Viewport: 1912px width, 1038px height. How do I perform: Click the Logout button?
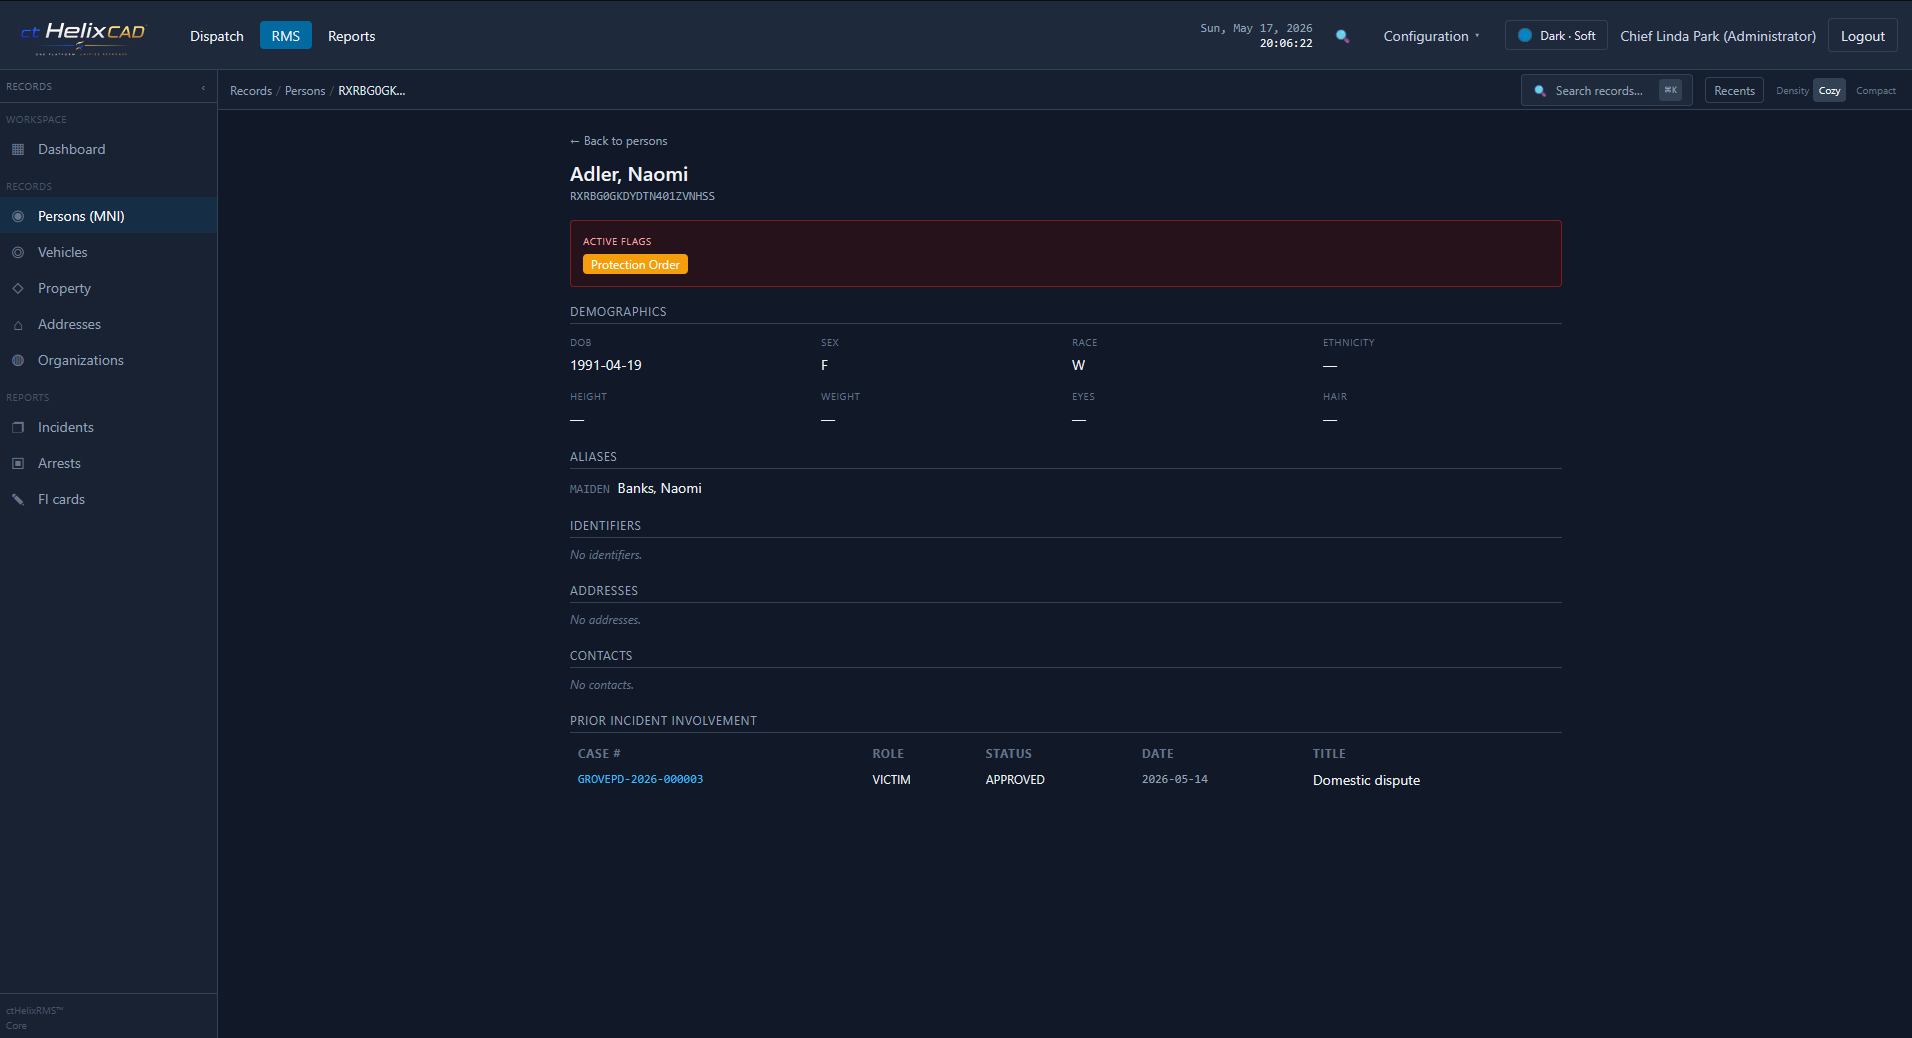coord(1862,36)
